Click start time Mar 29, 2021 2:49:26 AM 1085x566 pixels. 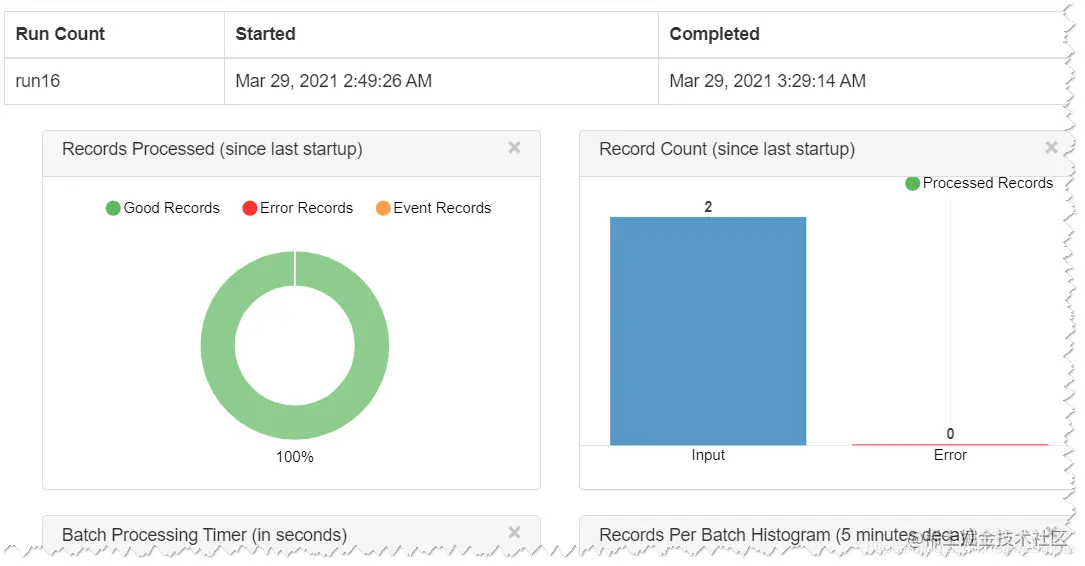click(x=334, y=81)
